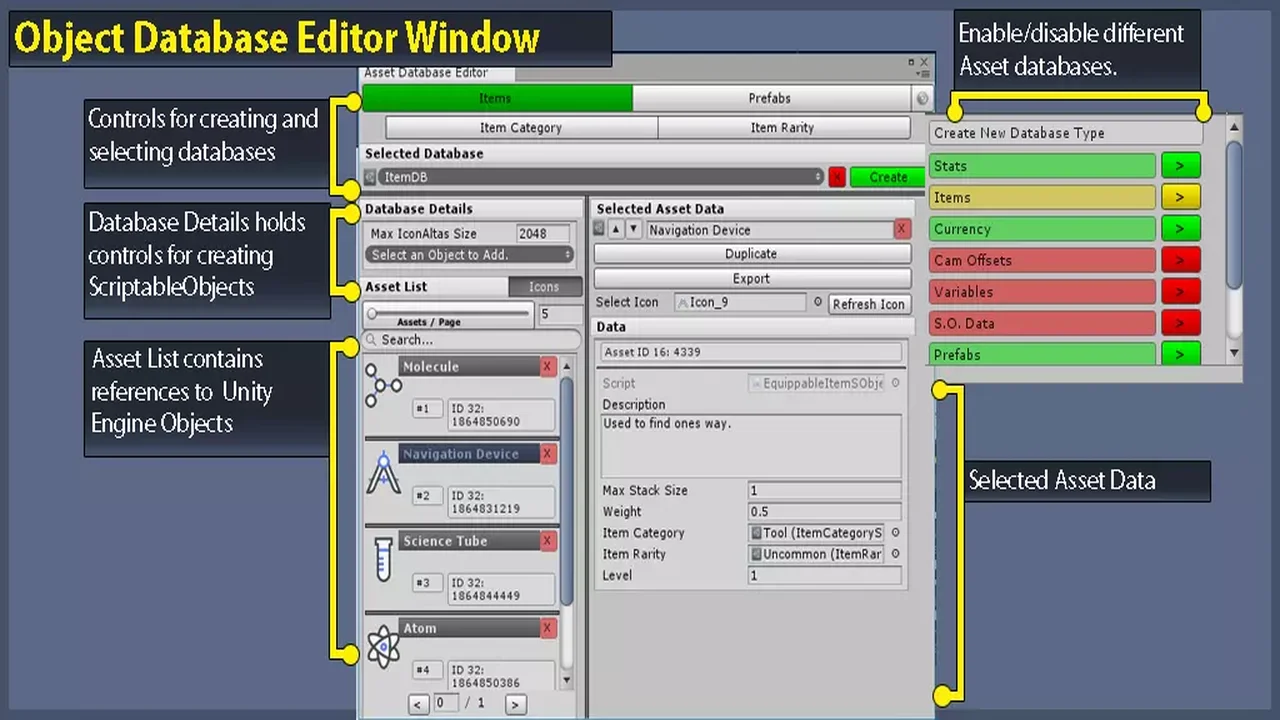Move selected asset up with up arrow
This screenshot has width=1280, height=720.
pos(616,230)
